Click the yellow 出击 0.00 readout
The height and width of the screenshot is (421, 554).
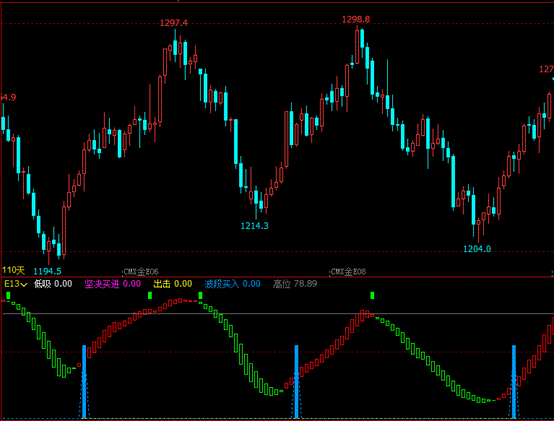tap(173, 284)
